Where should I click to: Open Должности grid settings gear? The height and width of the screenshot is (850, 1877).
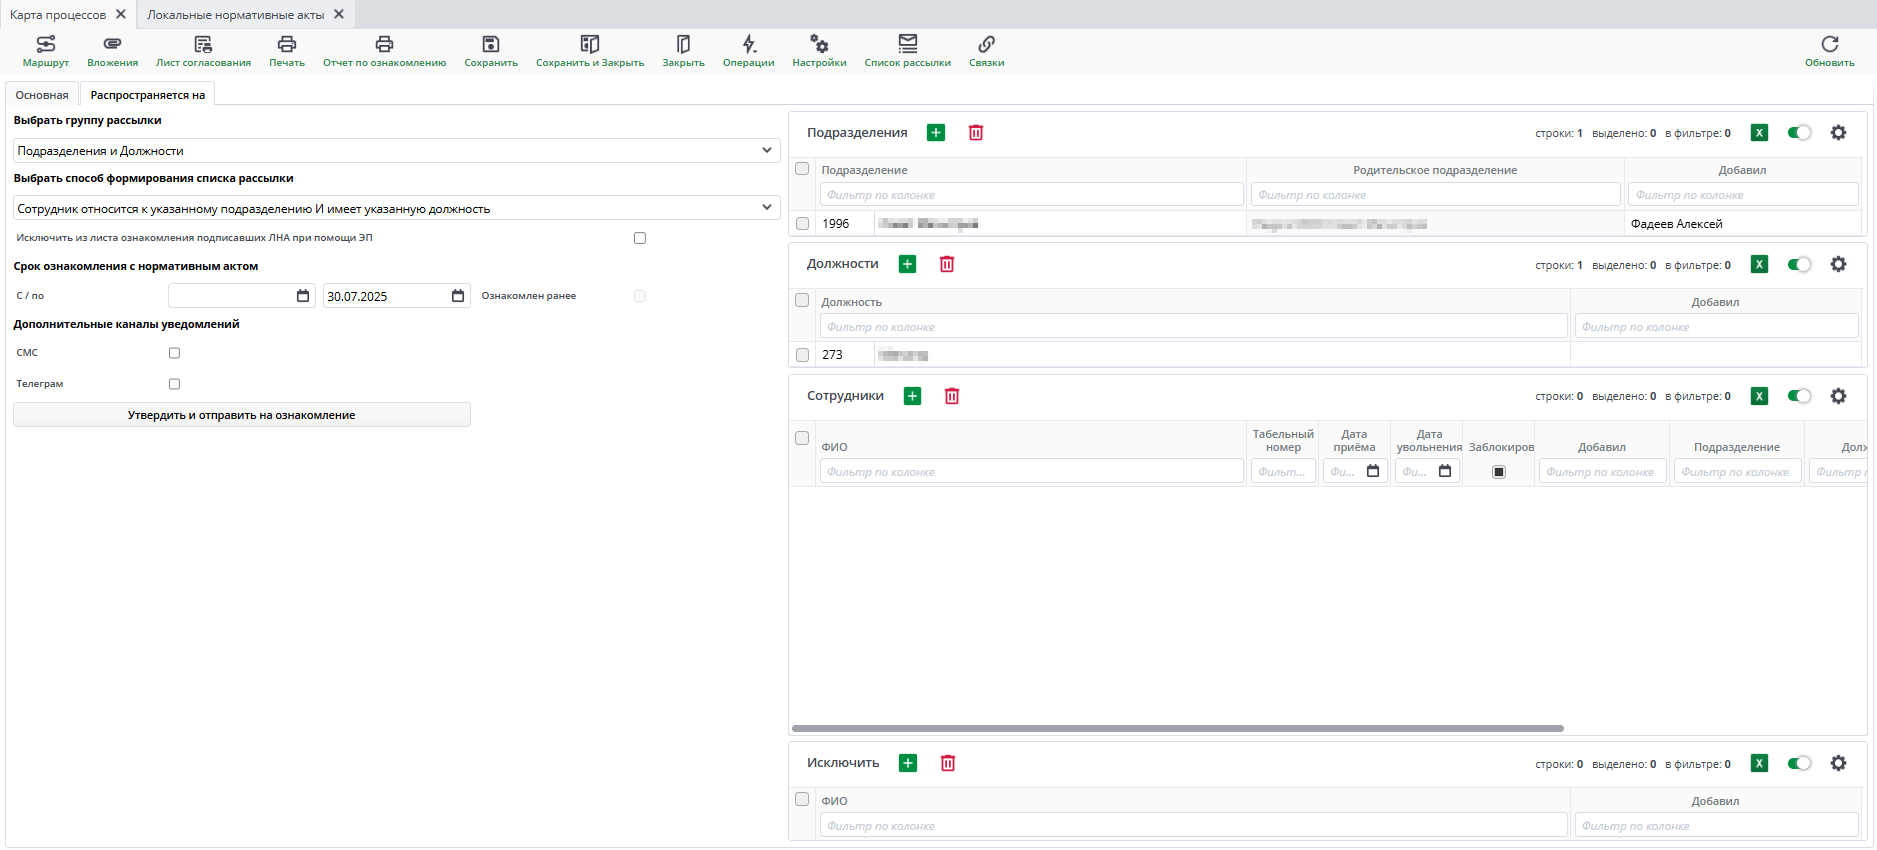(1838, 264)
